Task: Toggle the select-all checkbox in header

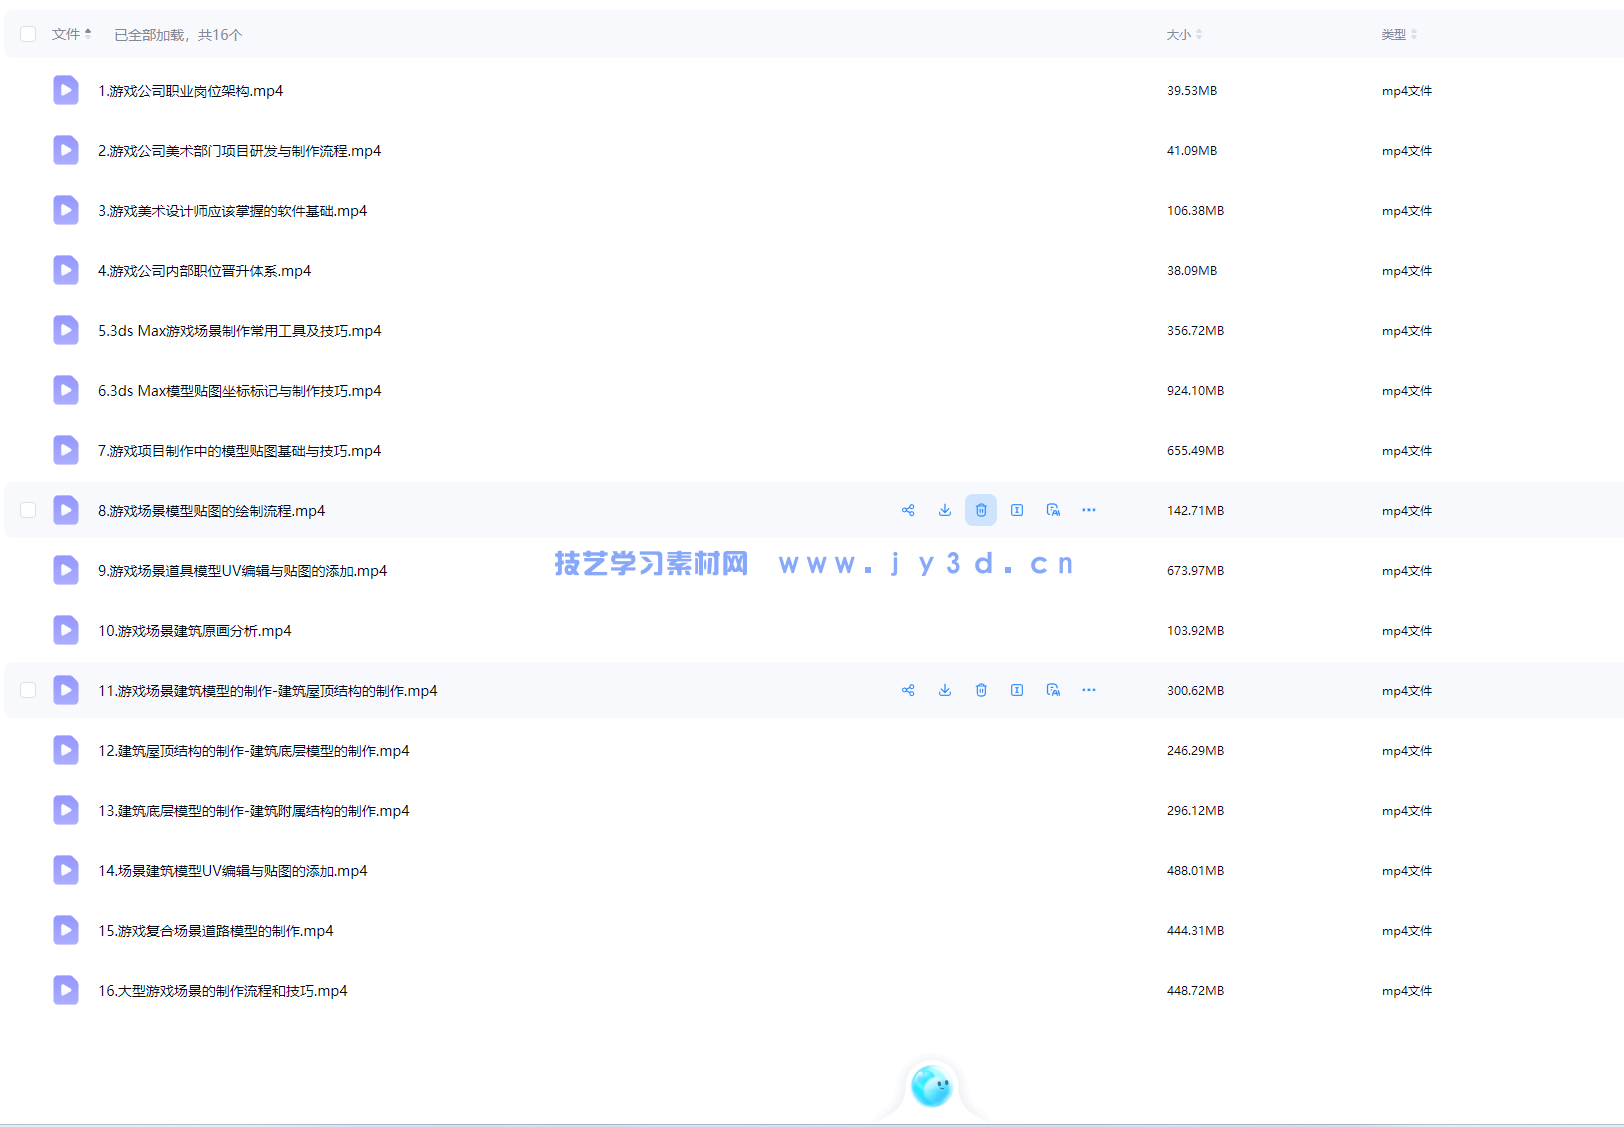Action: 28,34
